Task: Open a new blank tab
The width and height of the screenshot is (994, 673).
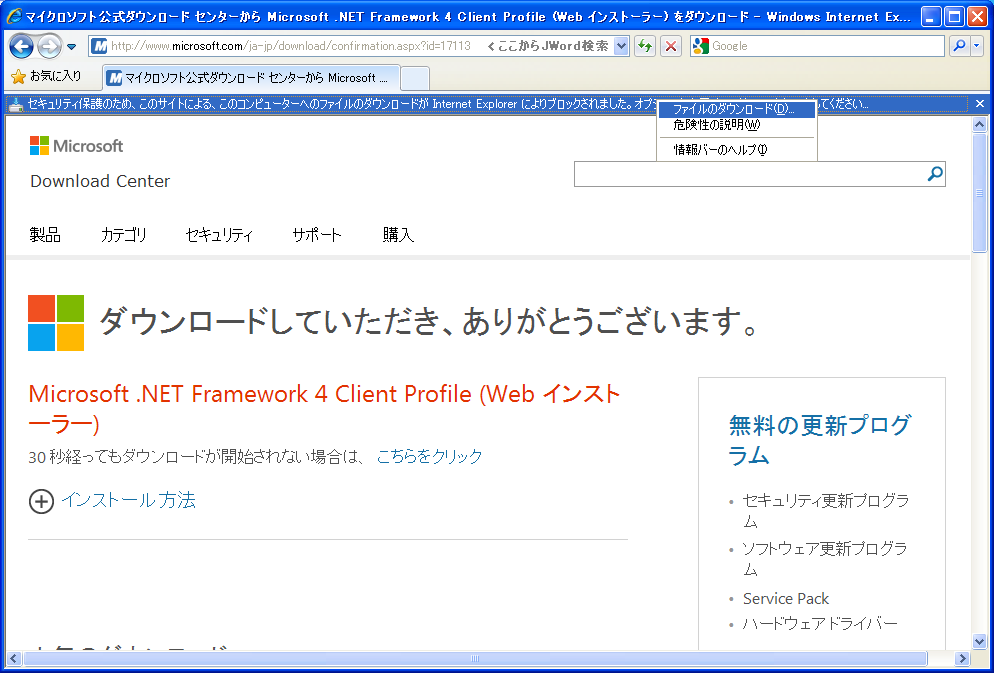Action: (415, 79)
